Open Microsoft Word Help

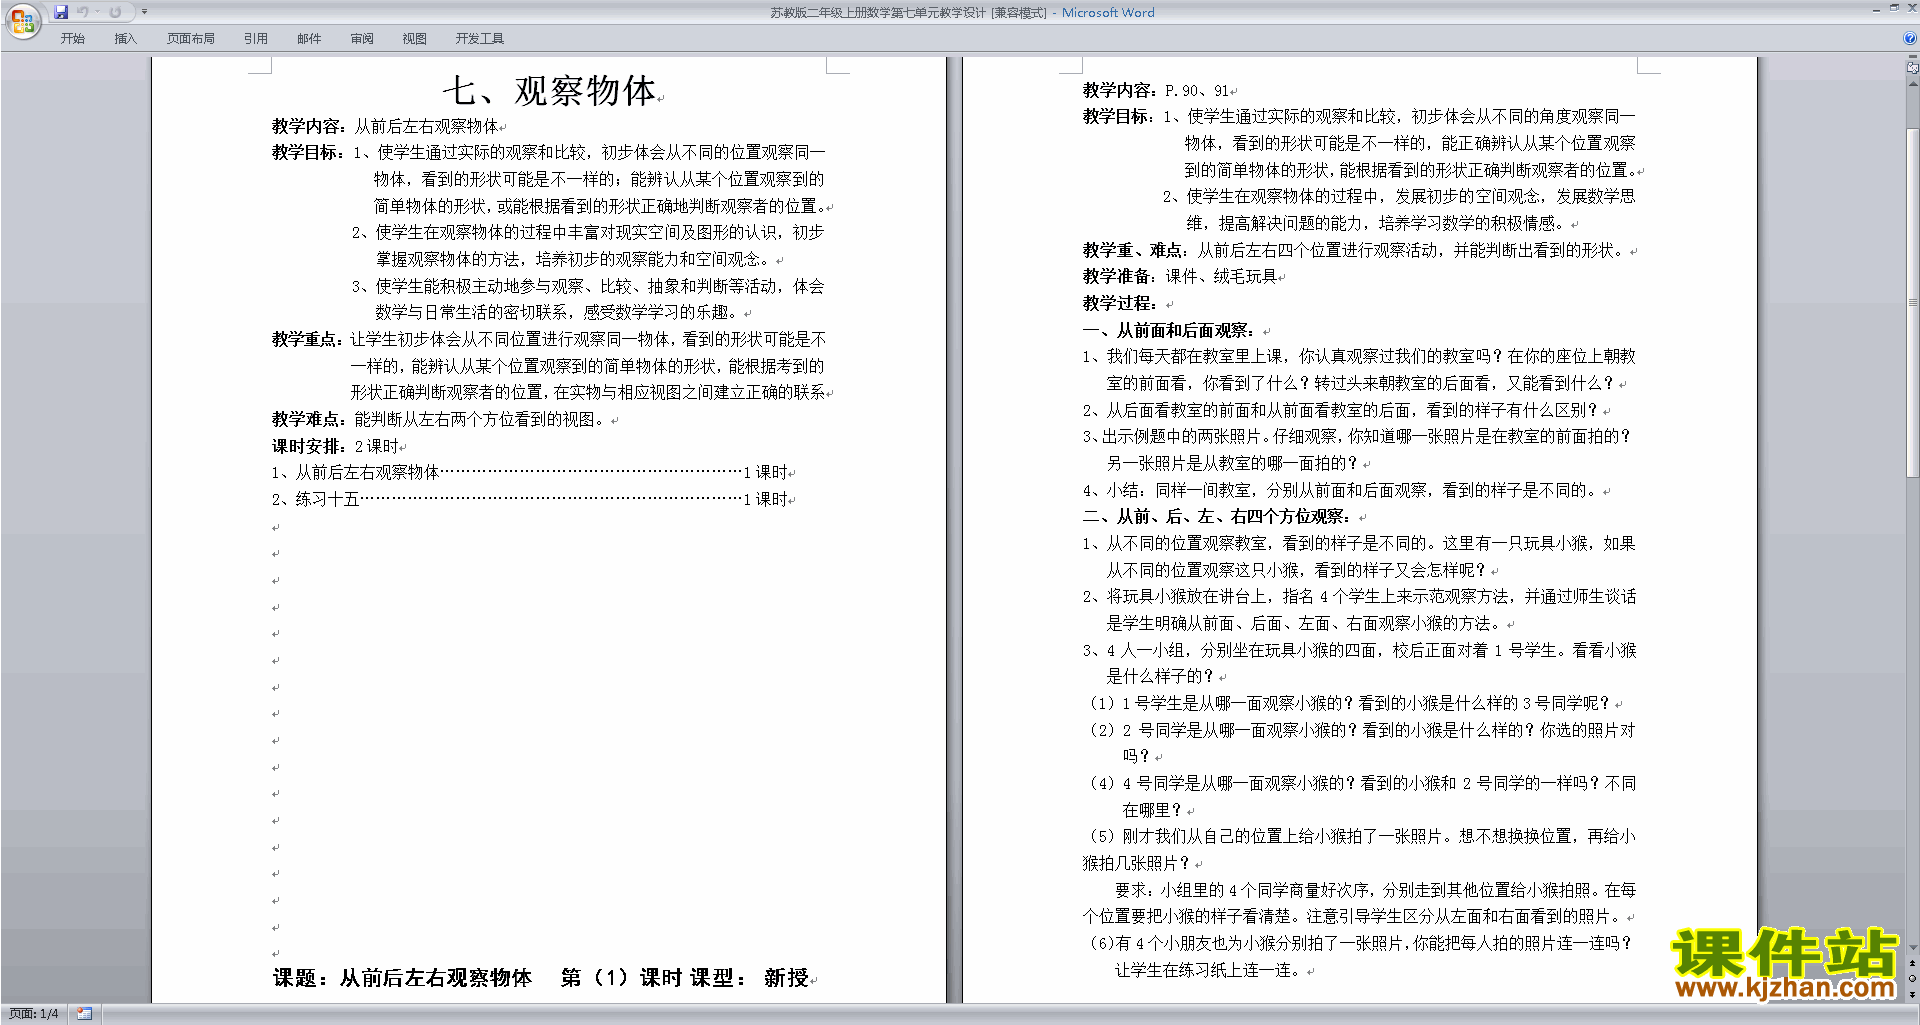click(x=1910, y=38)
